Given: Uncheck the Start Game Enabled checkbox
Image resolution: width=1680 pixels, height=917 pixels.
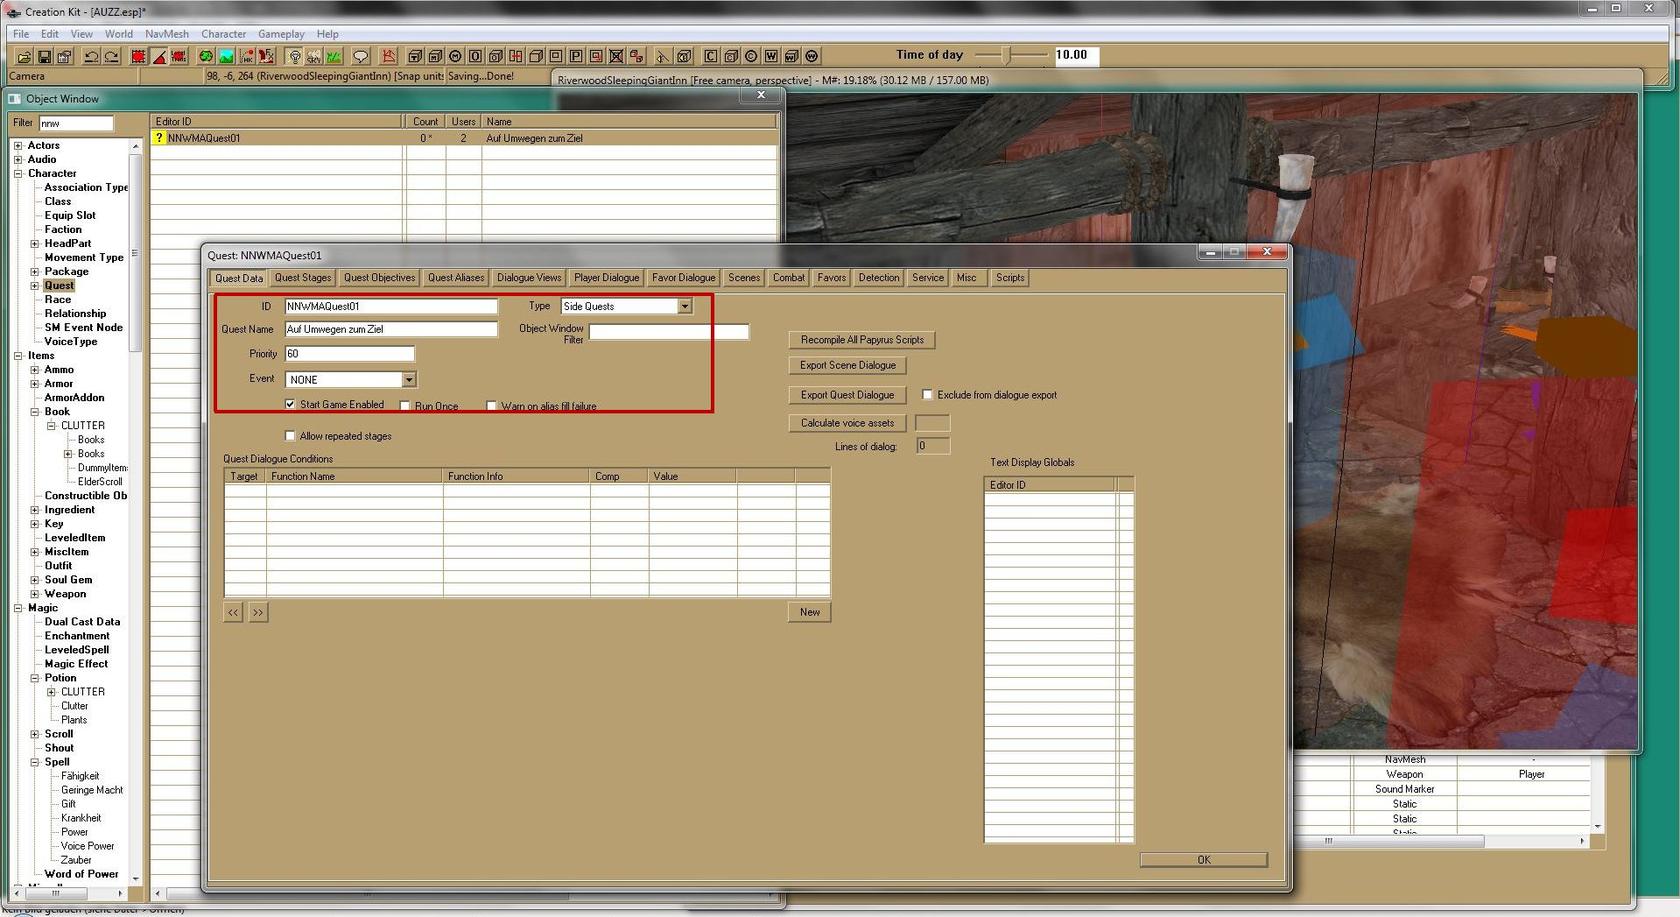Looking at the screenshot, I should [x=290, y=405].
